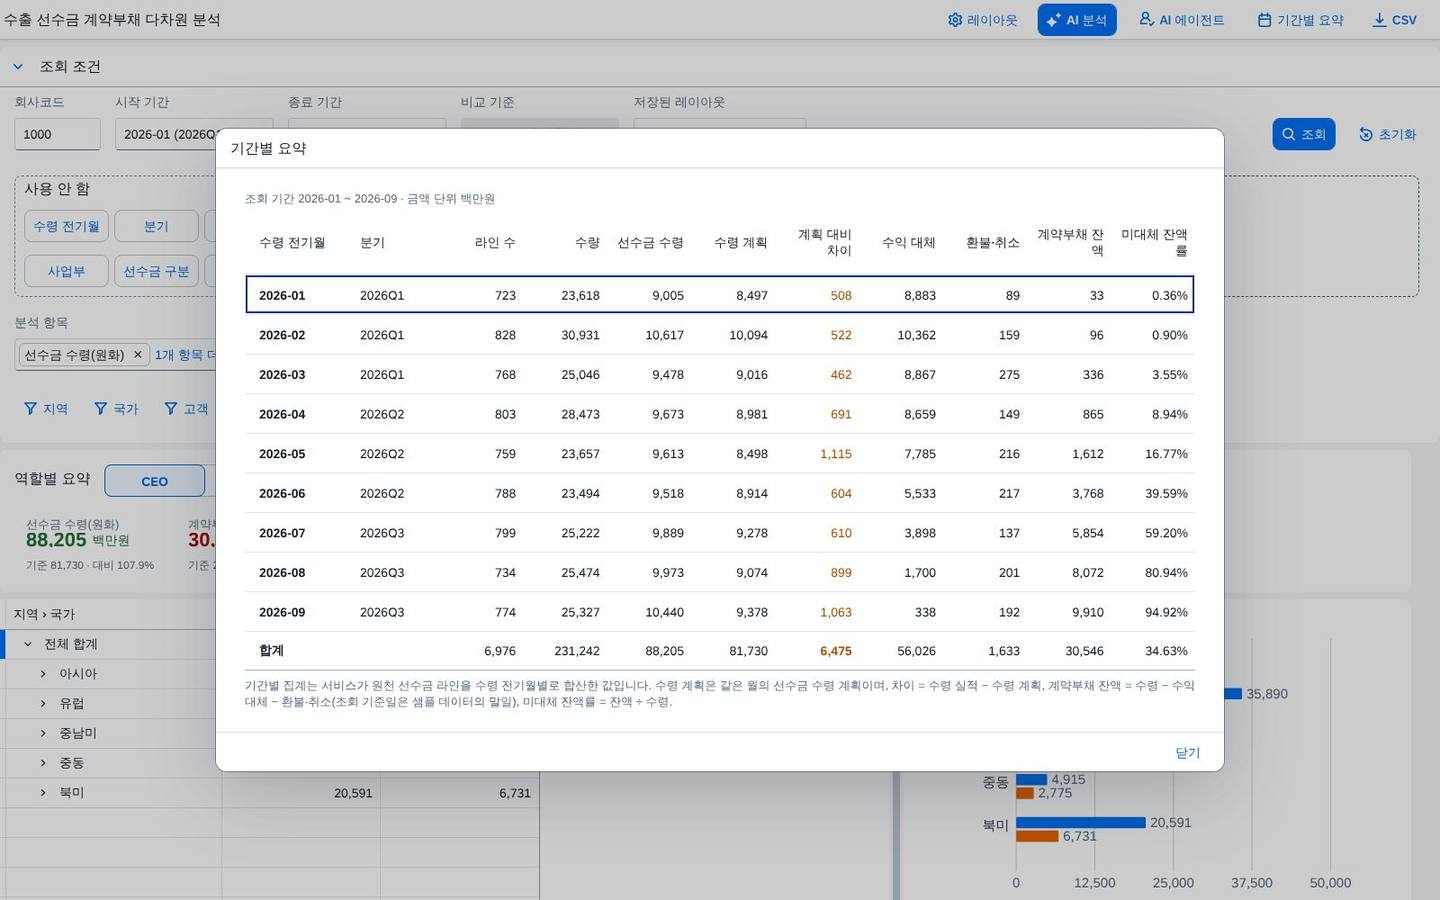Expand the 북미 tree row
Screen dimensions: 1440x900
click(43, 793)
